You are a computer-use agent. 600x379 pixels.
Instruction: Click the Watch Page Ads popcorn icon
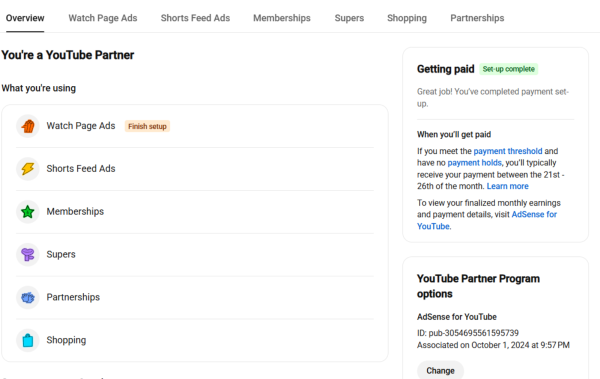tap(28, 126)
